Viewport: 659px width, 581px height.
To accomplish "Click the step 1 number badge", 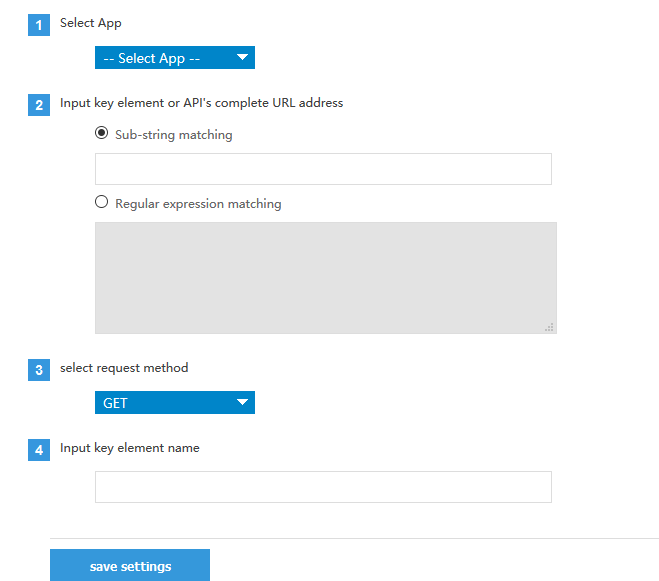I will pos(39,26).
